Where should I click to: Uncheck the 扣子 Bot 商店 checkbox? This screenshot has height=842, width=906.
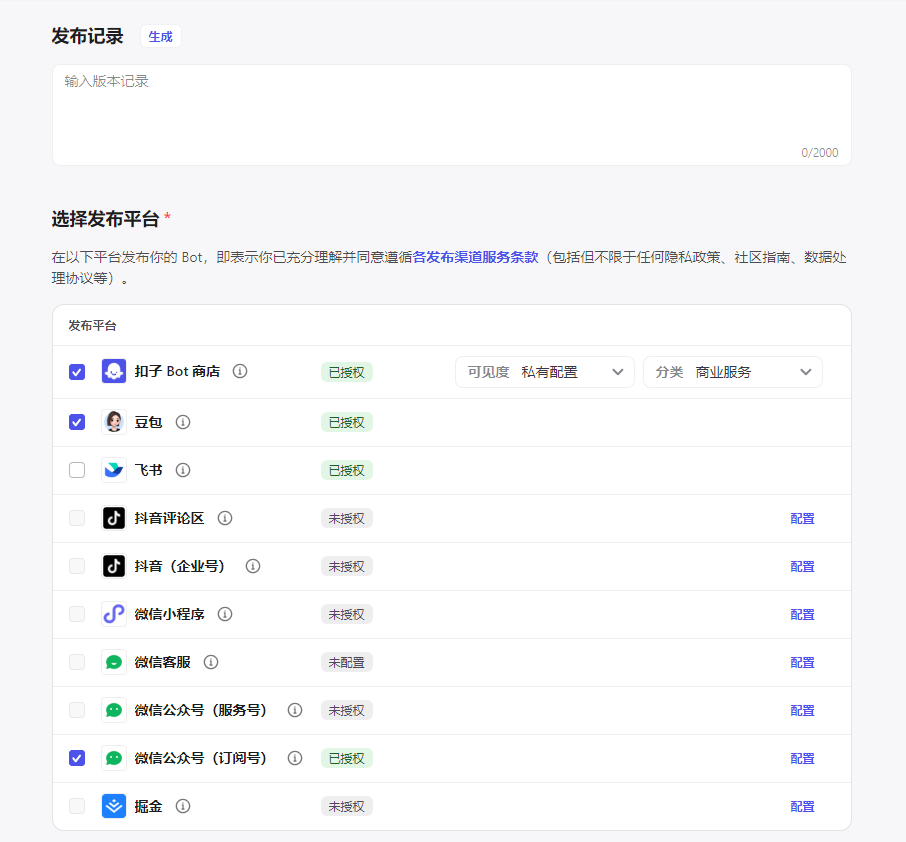(77, 372)
